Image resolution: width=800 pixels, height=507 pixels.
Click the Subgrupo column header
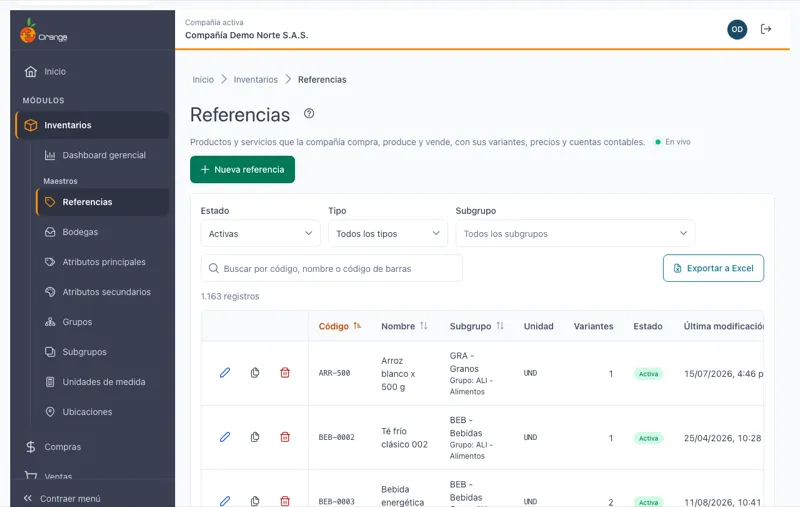click(470, 326)
